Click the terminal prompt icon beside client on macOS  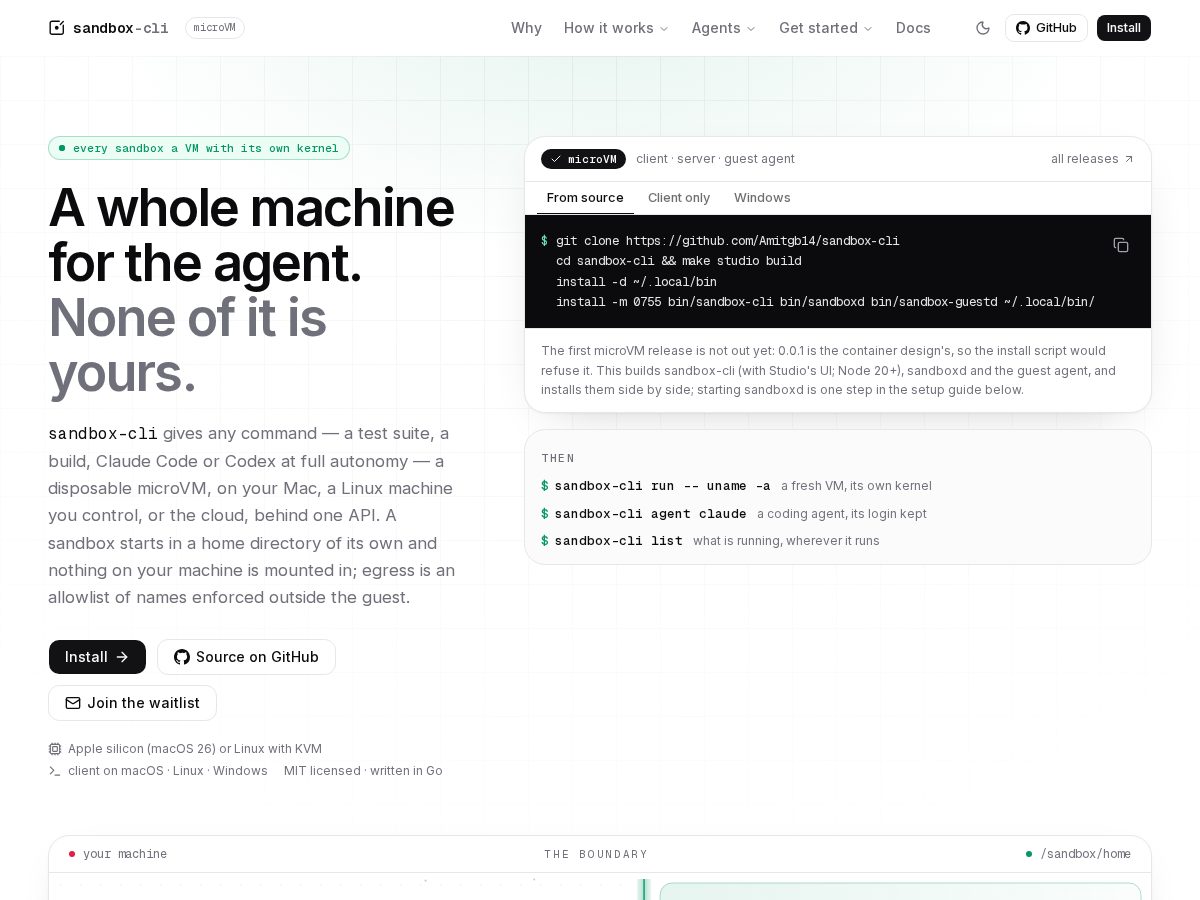click(55, 771)
